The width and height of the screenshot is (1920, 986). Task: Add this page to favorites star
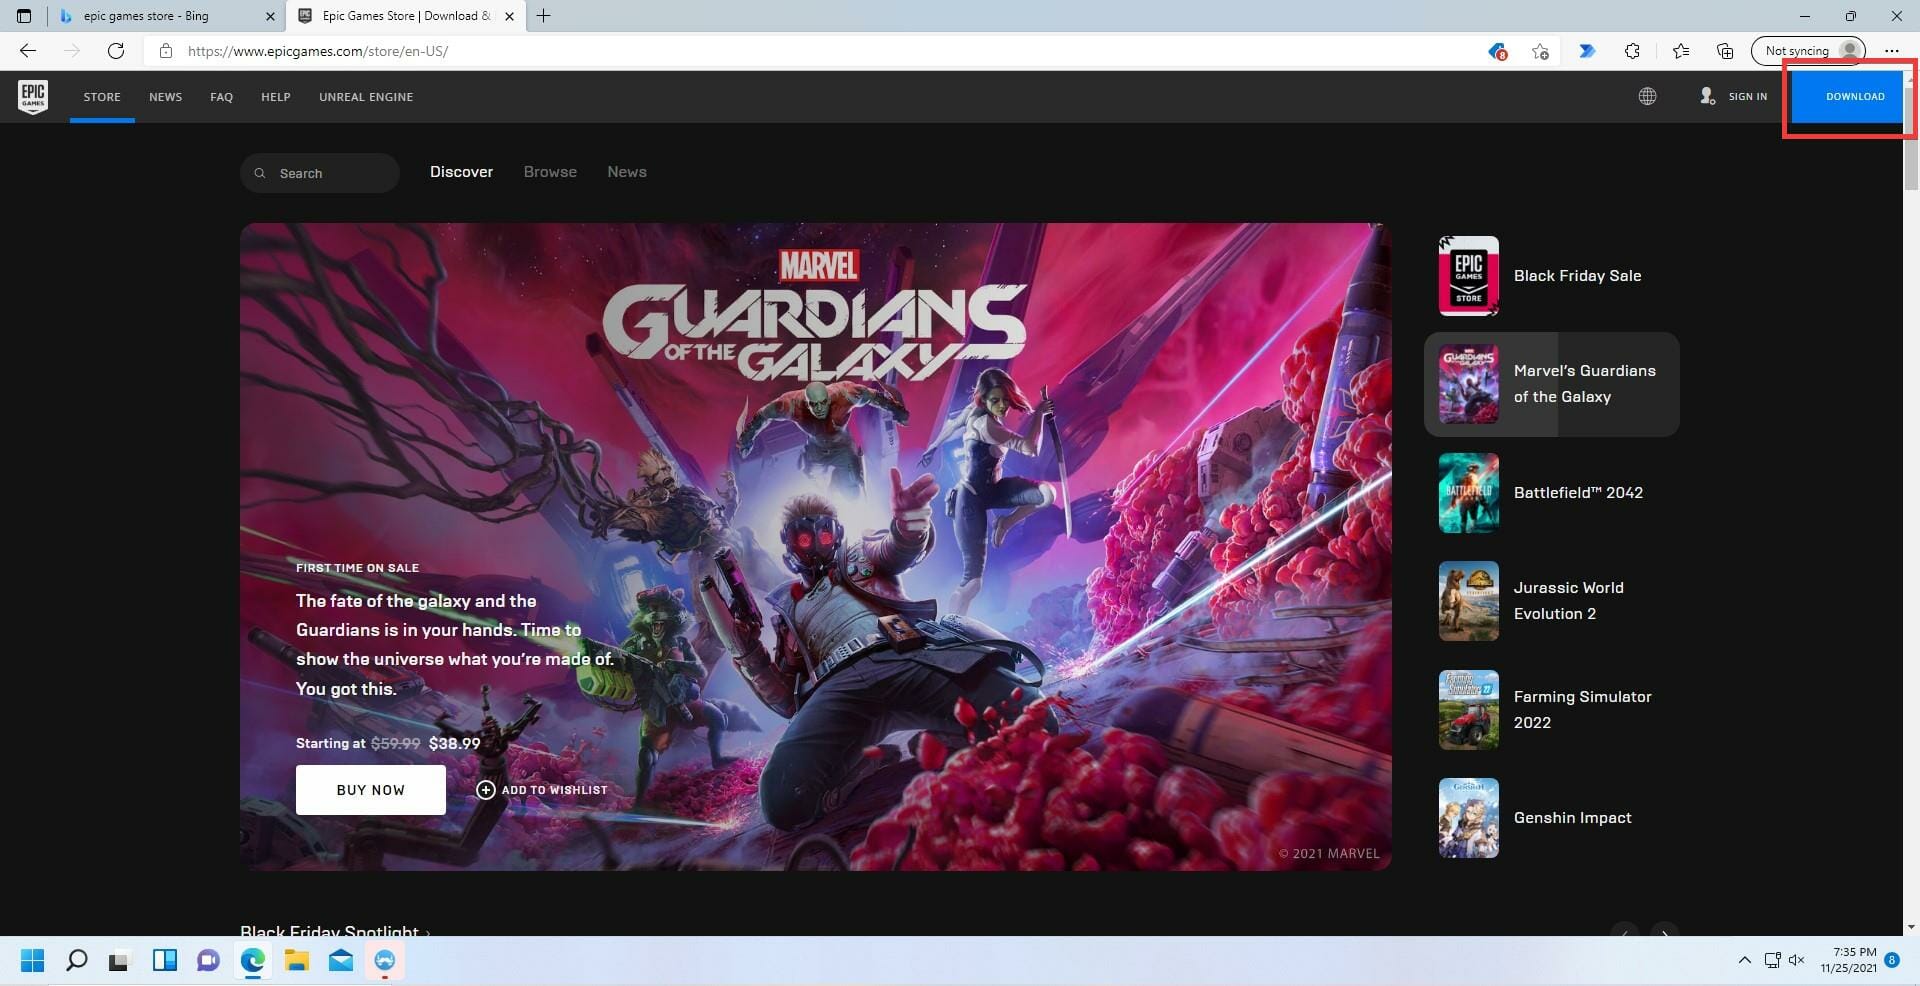pos(1540,51)
